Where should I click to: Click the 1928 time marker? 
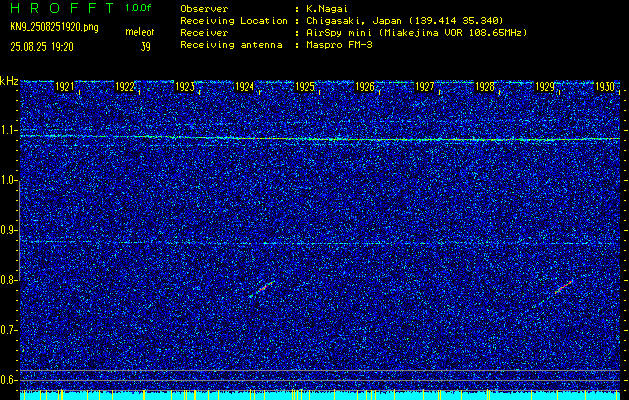point(485,87)
